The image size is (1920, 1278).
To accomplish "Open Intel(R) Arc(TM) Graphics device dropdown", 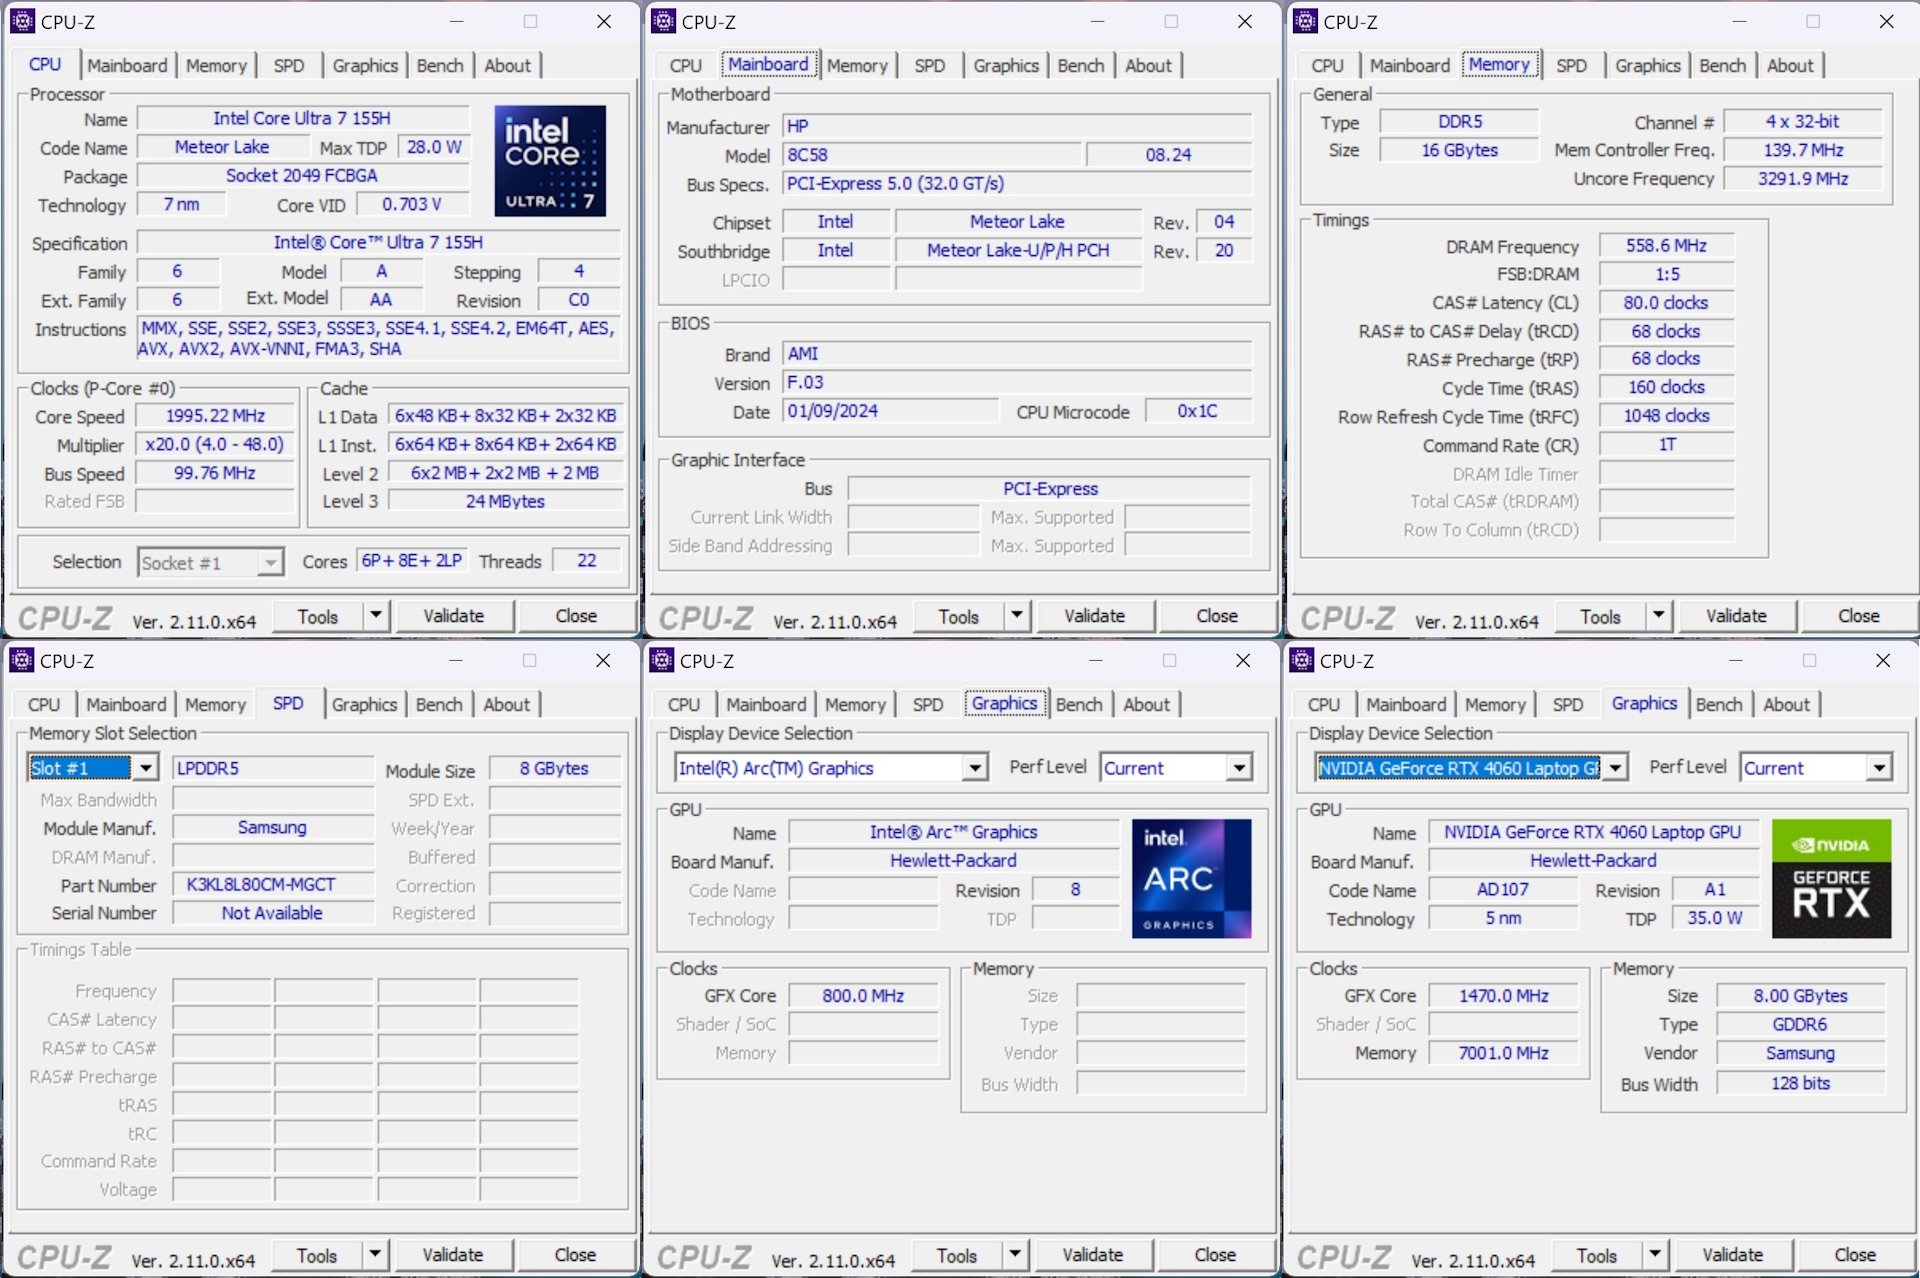I will click(974, 768).
